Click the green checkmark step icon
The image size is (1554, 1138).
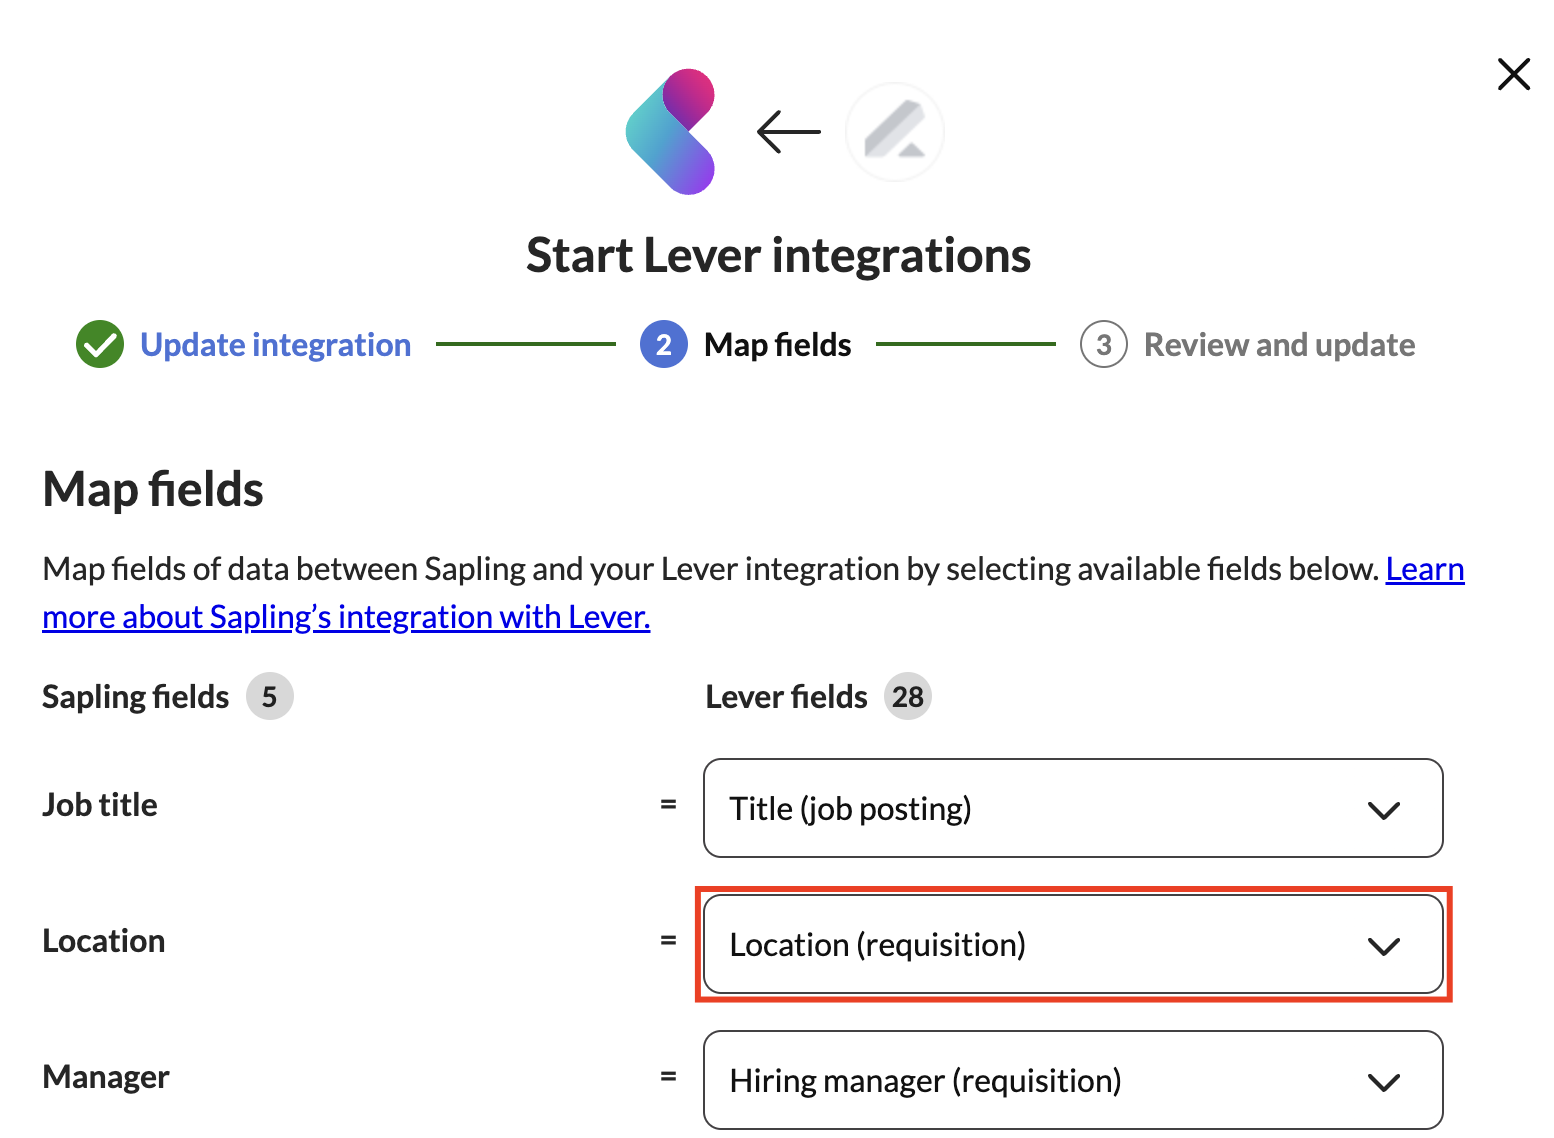100,345
